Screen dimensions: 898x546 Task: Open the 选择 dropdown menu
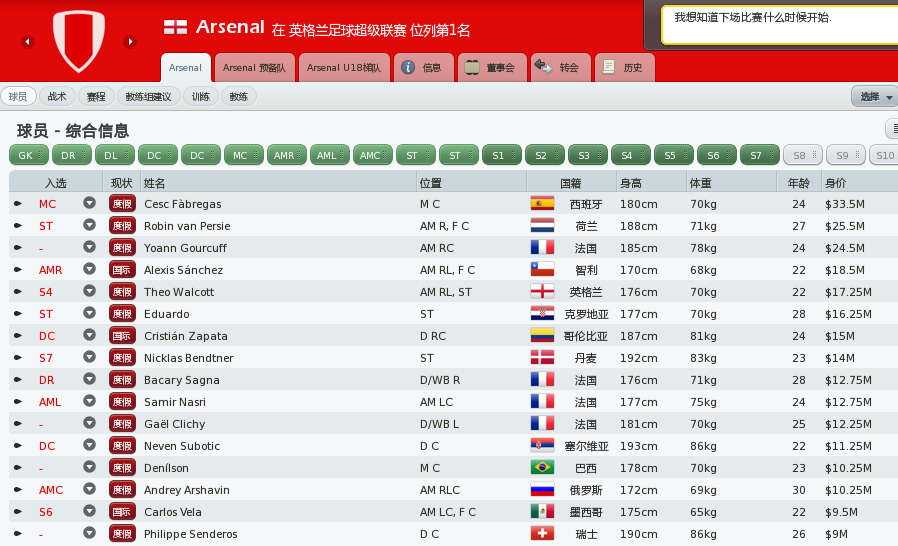875,97
